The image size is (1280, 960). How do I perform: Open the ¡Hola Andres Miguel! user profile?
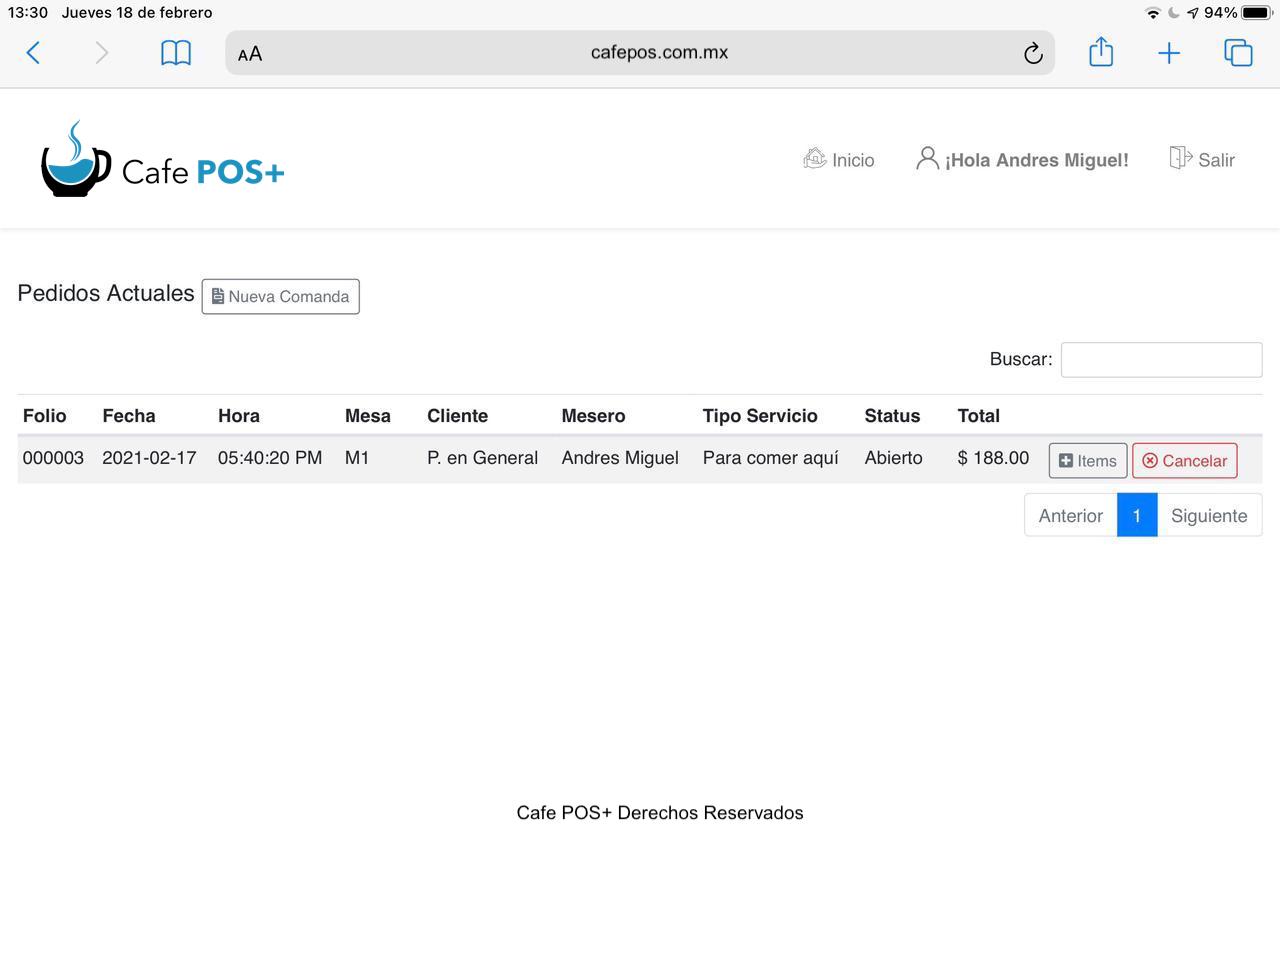[x=1022, y=160]
